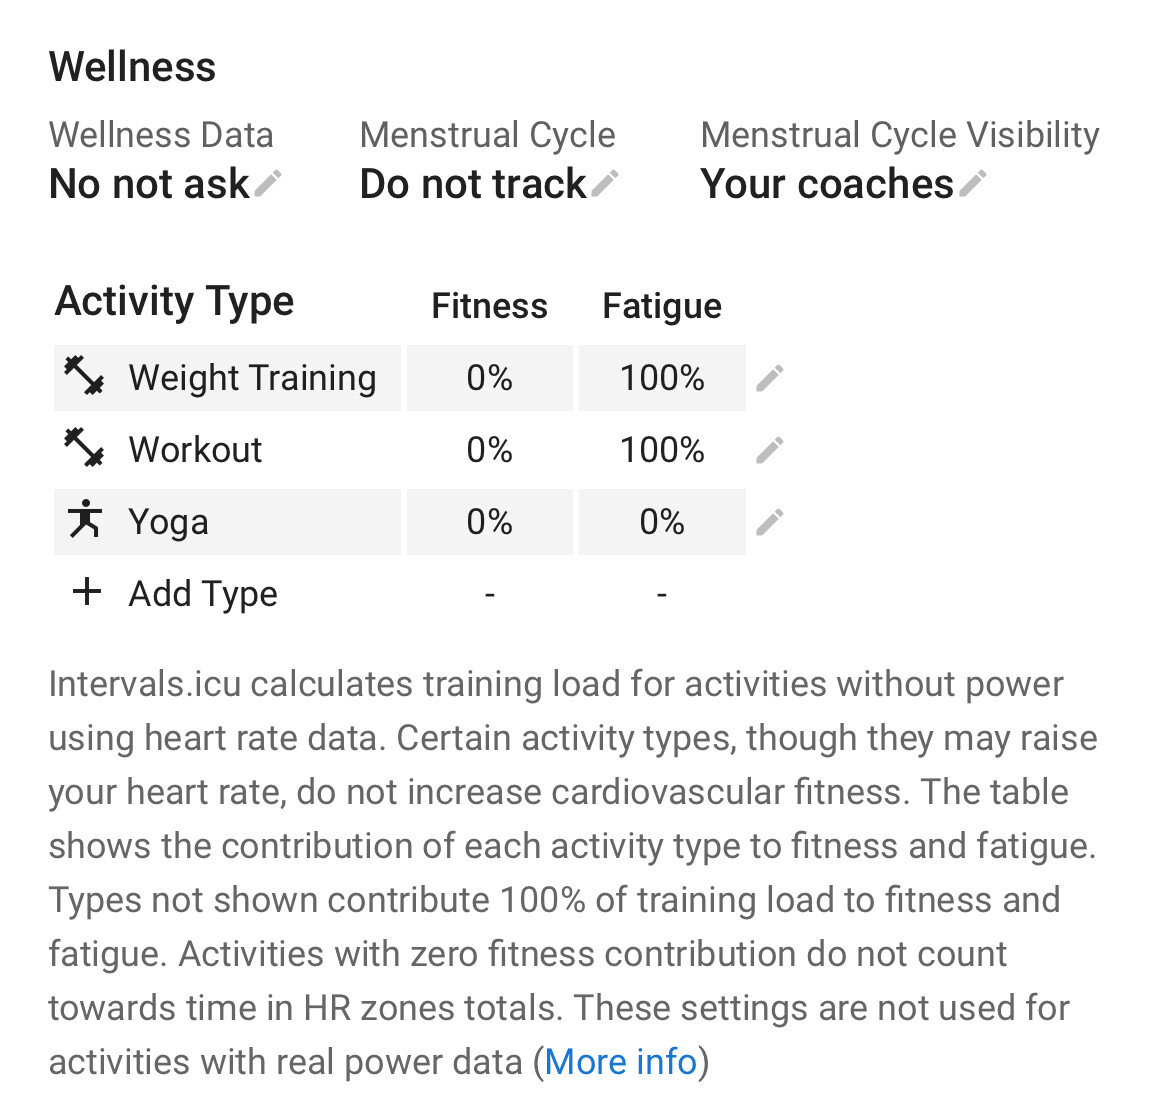
Task: Click pencil next to Do not track
Action: 605,184
